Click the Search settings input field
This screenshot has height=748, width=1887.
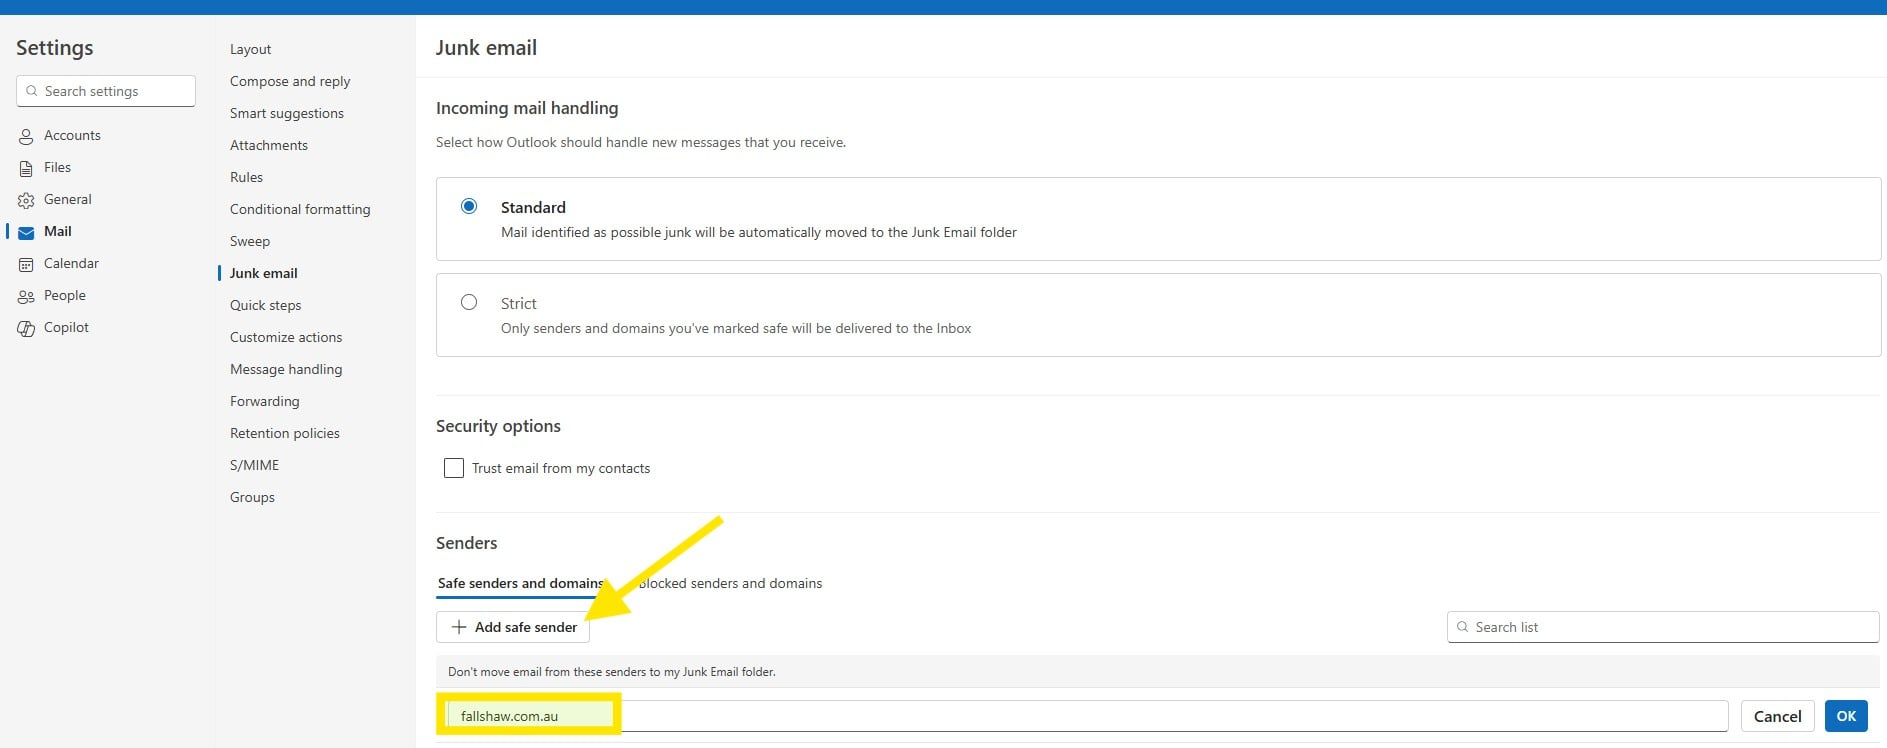[x=106, y=91]
